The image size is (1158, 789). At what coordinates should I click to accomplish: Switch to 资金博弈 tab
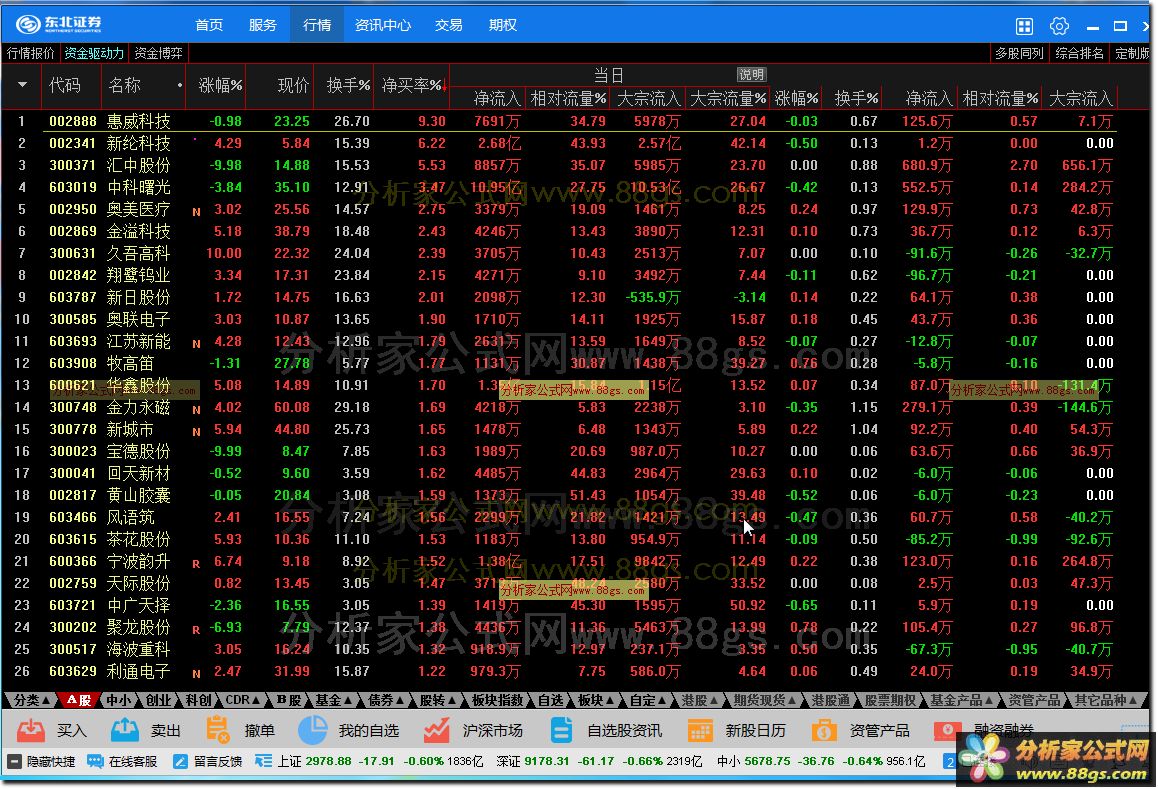coord(158,53)
